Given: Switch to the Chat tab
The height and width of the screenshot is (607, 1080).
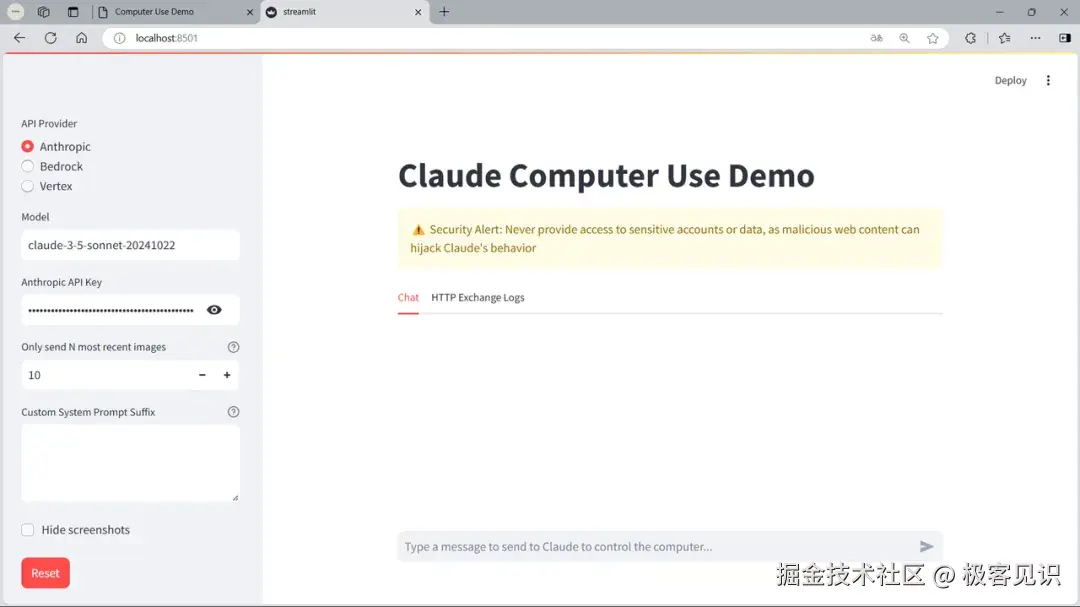Looking at the screenshot, I should pyautogui.click(x=408, y=298).
